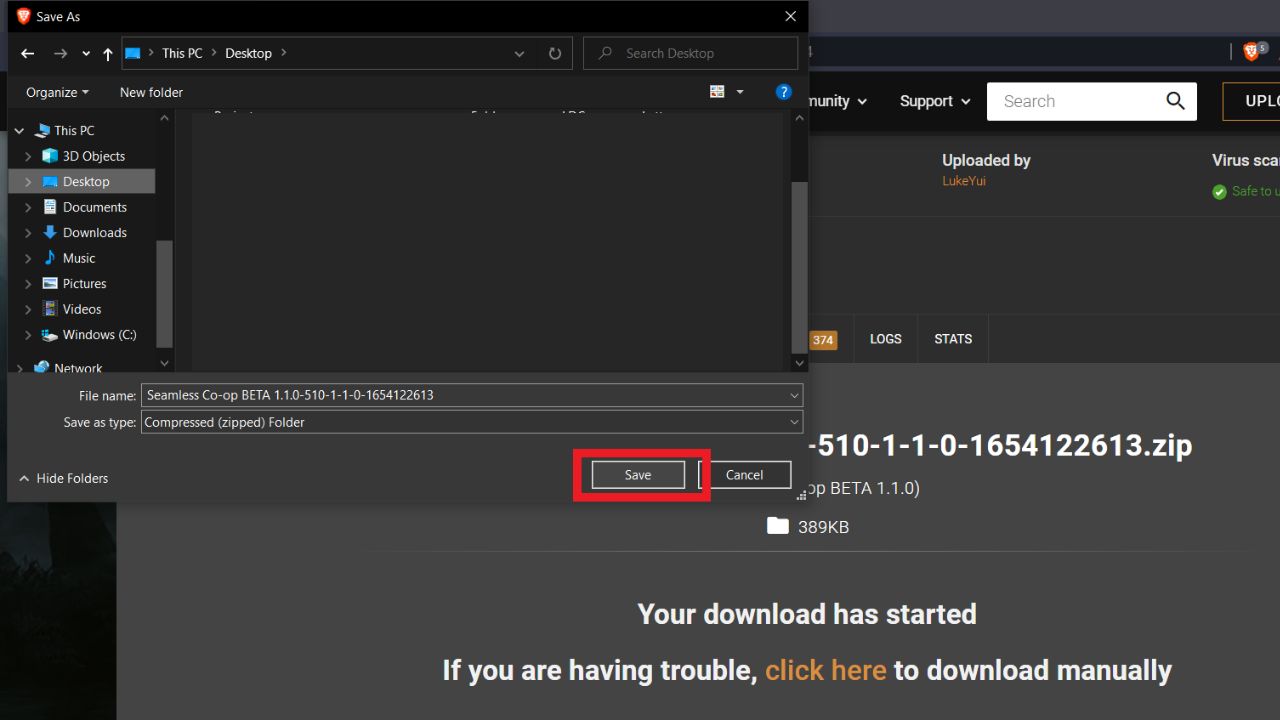Click the Back arrow in Save As dialog

[28, 54]
